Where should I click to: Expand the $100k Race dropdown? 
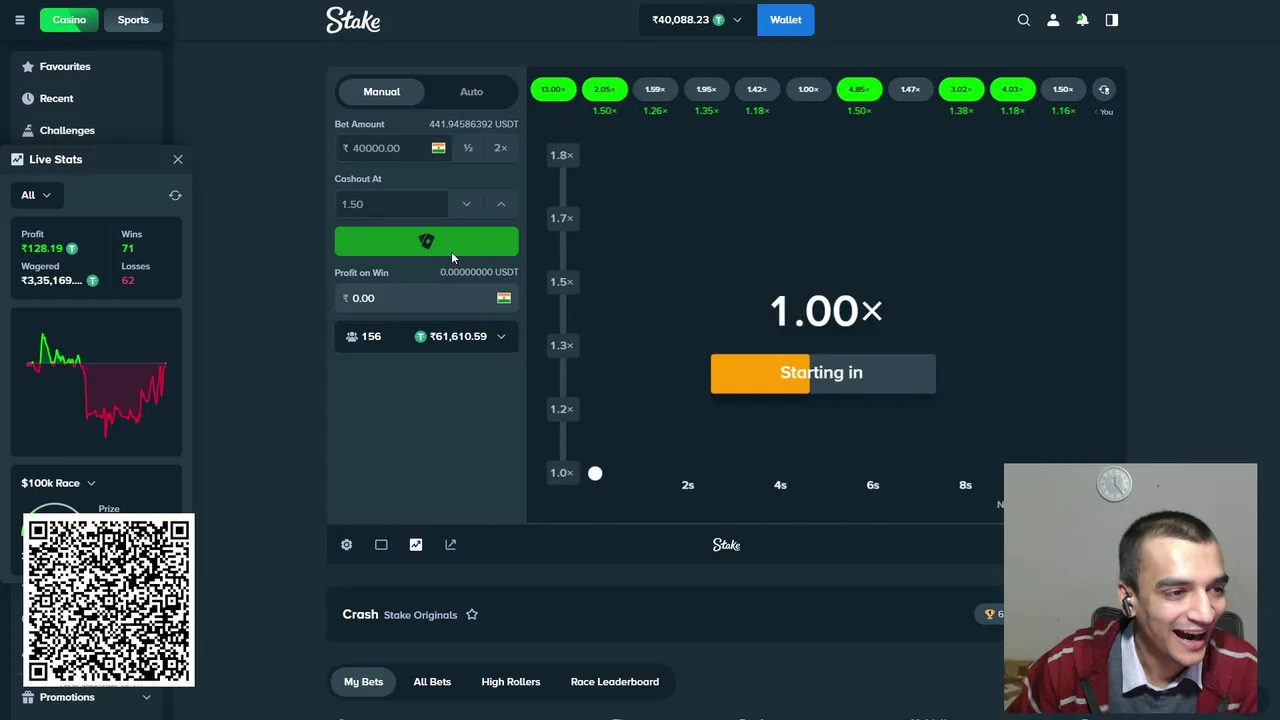coord(91,483)
